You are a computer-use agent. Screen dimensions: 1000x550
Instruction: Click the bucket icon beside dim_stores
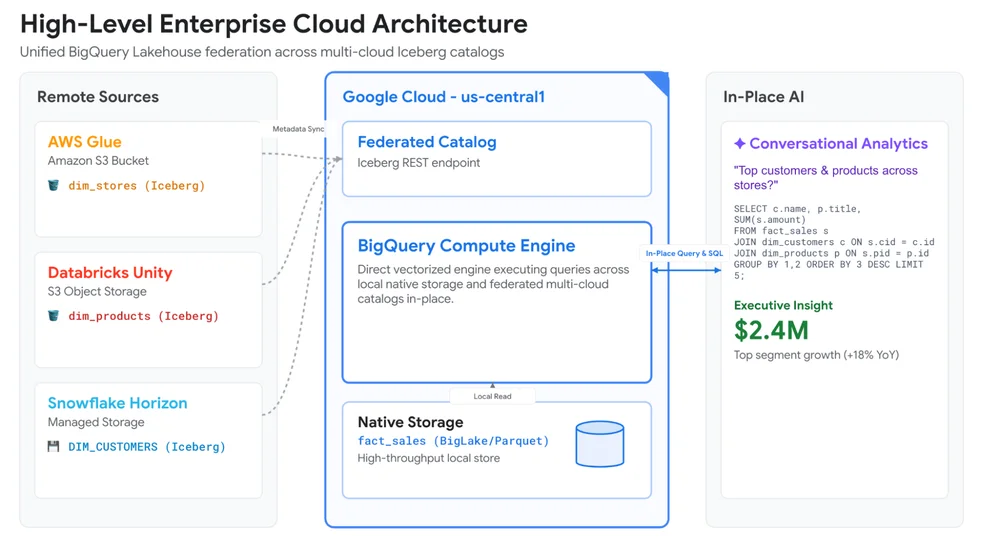pyautogui.click(x=54, y=186)
